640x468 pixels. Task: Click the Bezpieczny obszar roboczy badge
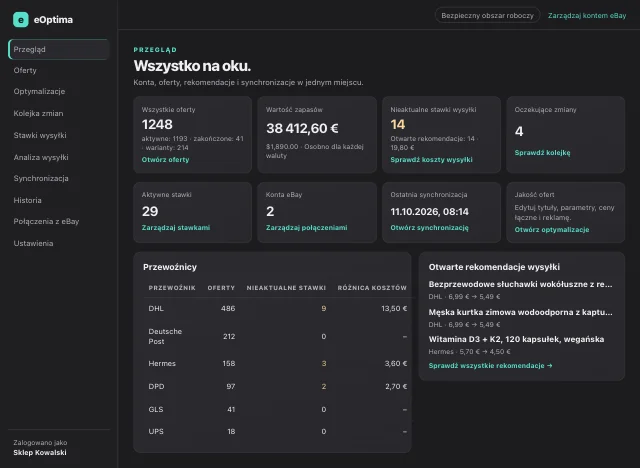[487, 16]
